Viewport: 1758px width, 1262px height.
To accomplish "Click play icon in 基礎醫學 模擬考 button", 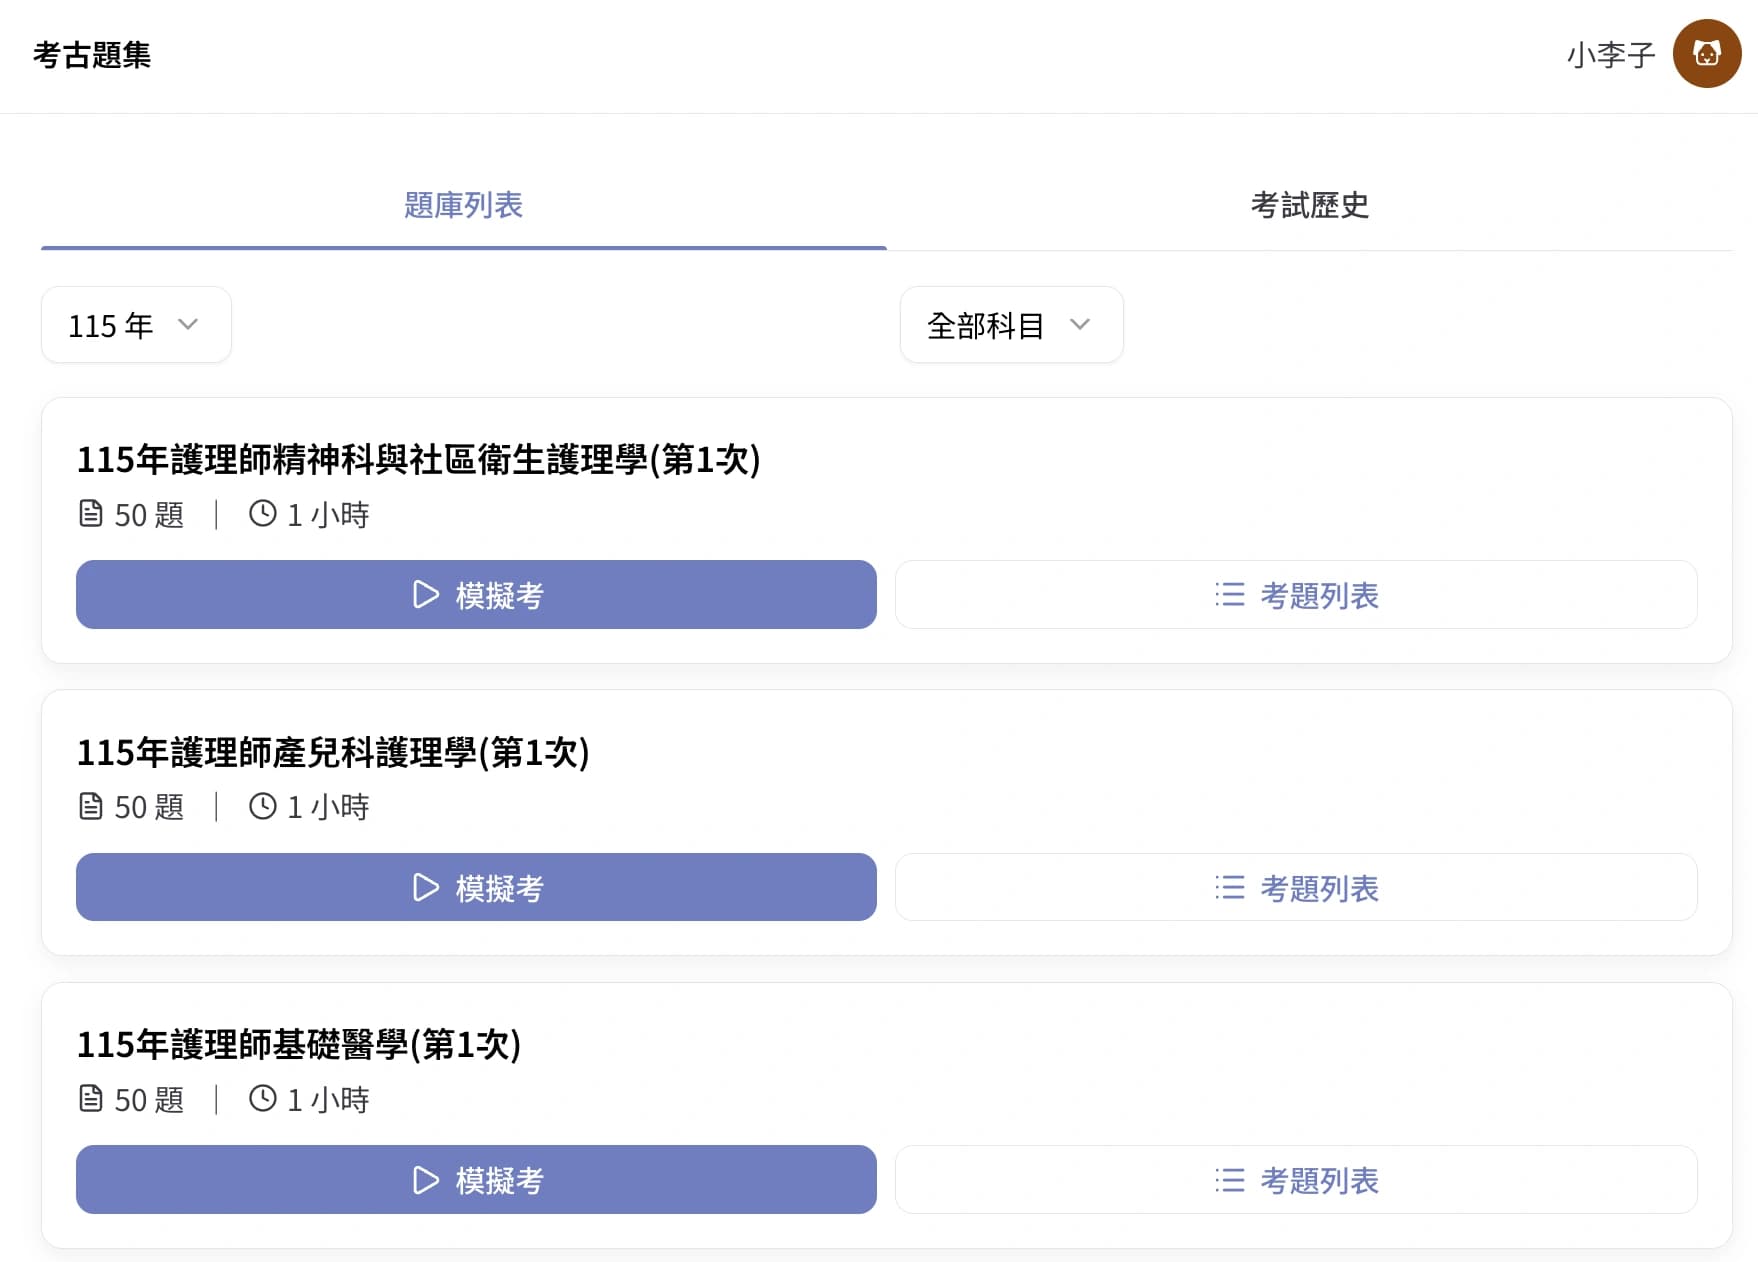I will [426, 1180].
